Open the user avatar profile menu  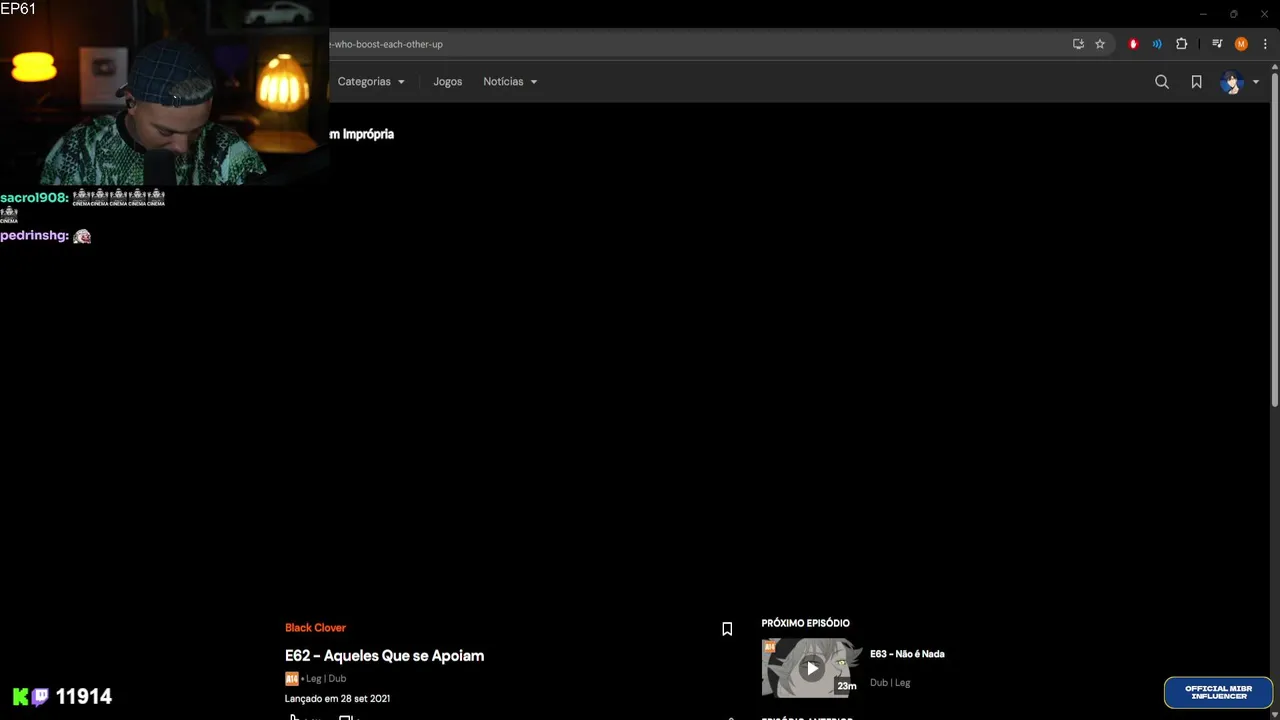point(1231,82)
